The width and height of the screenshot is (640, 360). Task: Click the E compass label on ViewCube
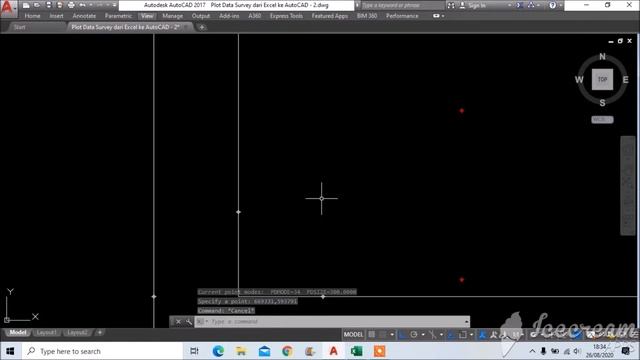pos(625,80)
